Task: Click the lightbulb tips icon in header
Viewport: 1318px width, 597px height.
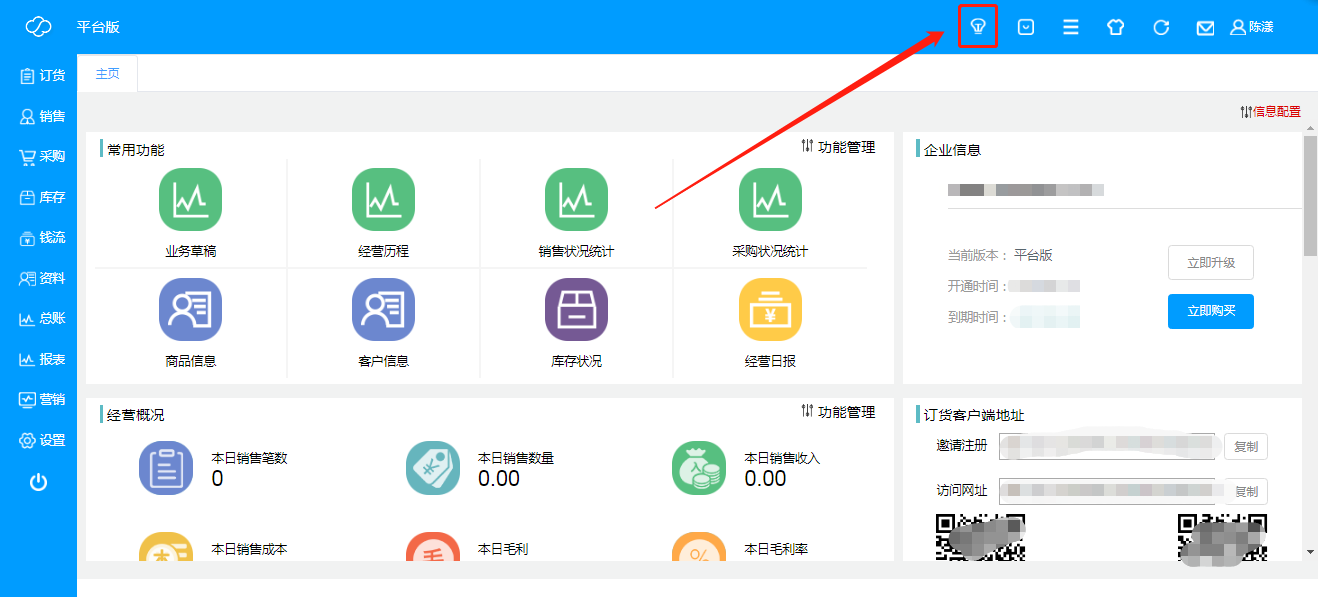Action: tap(978, 27)
